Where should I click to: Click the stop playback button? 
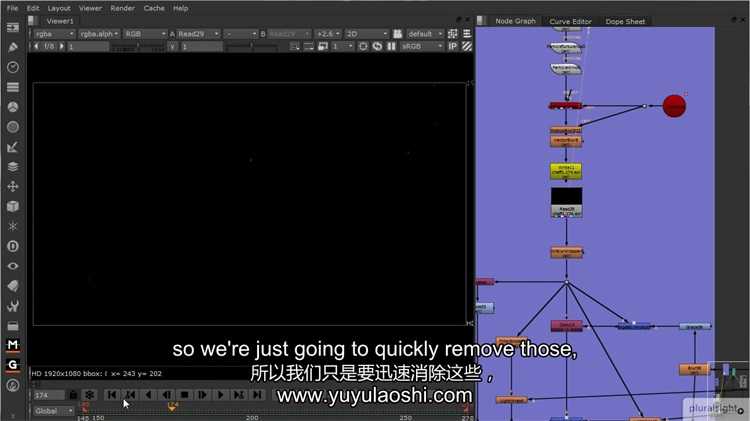point(184,395)
